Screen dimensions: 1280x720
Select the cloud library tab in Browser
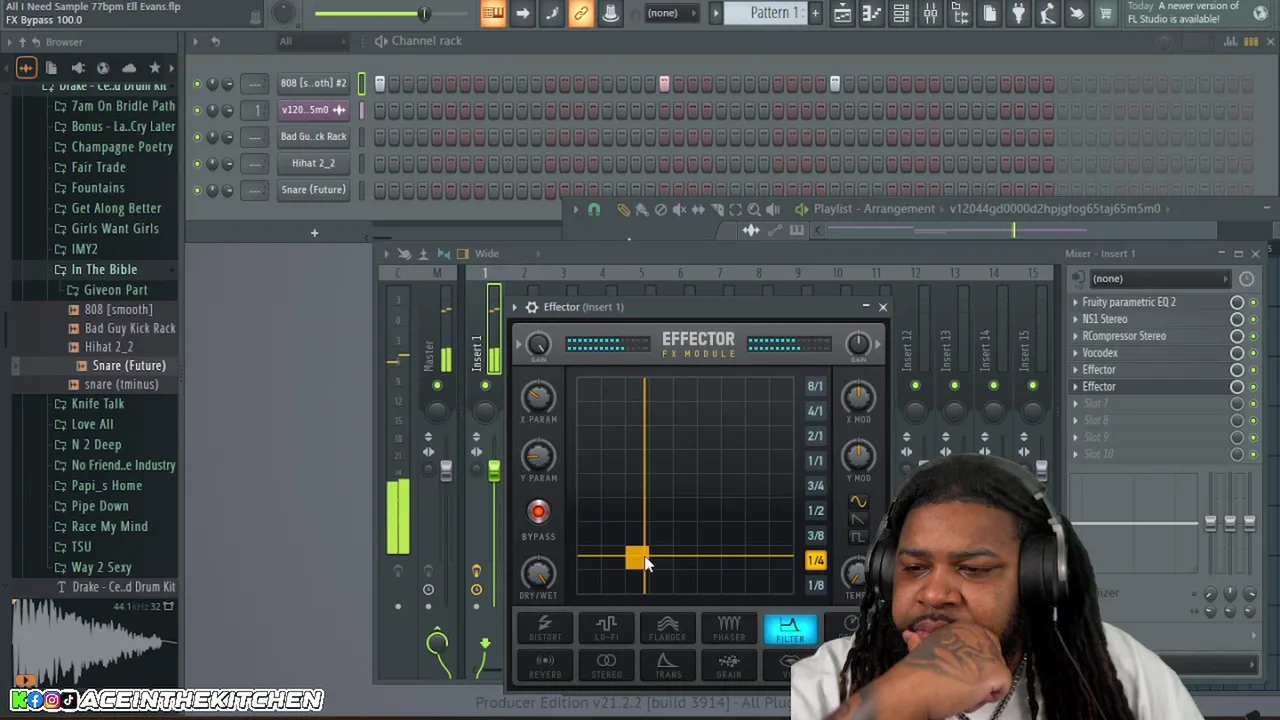pyautogui.click(x=129, y=68)
